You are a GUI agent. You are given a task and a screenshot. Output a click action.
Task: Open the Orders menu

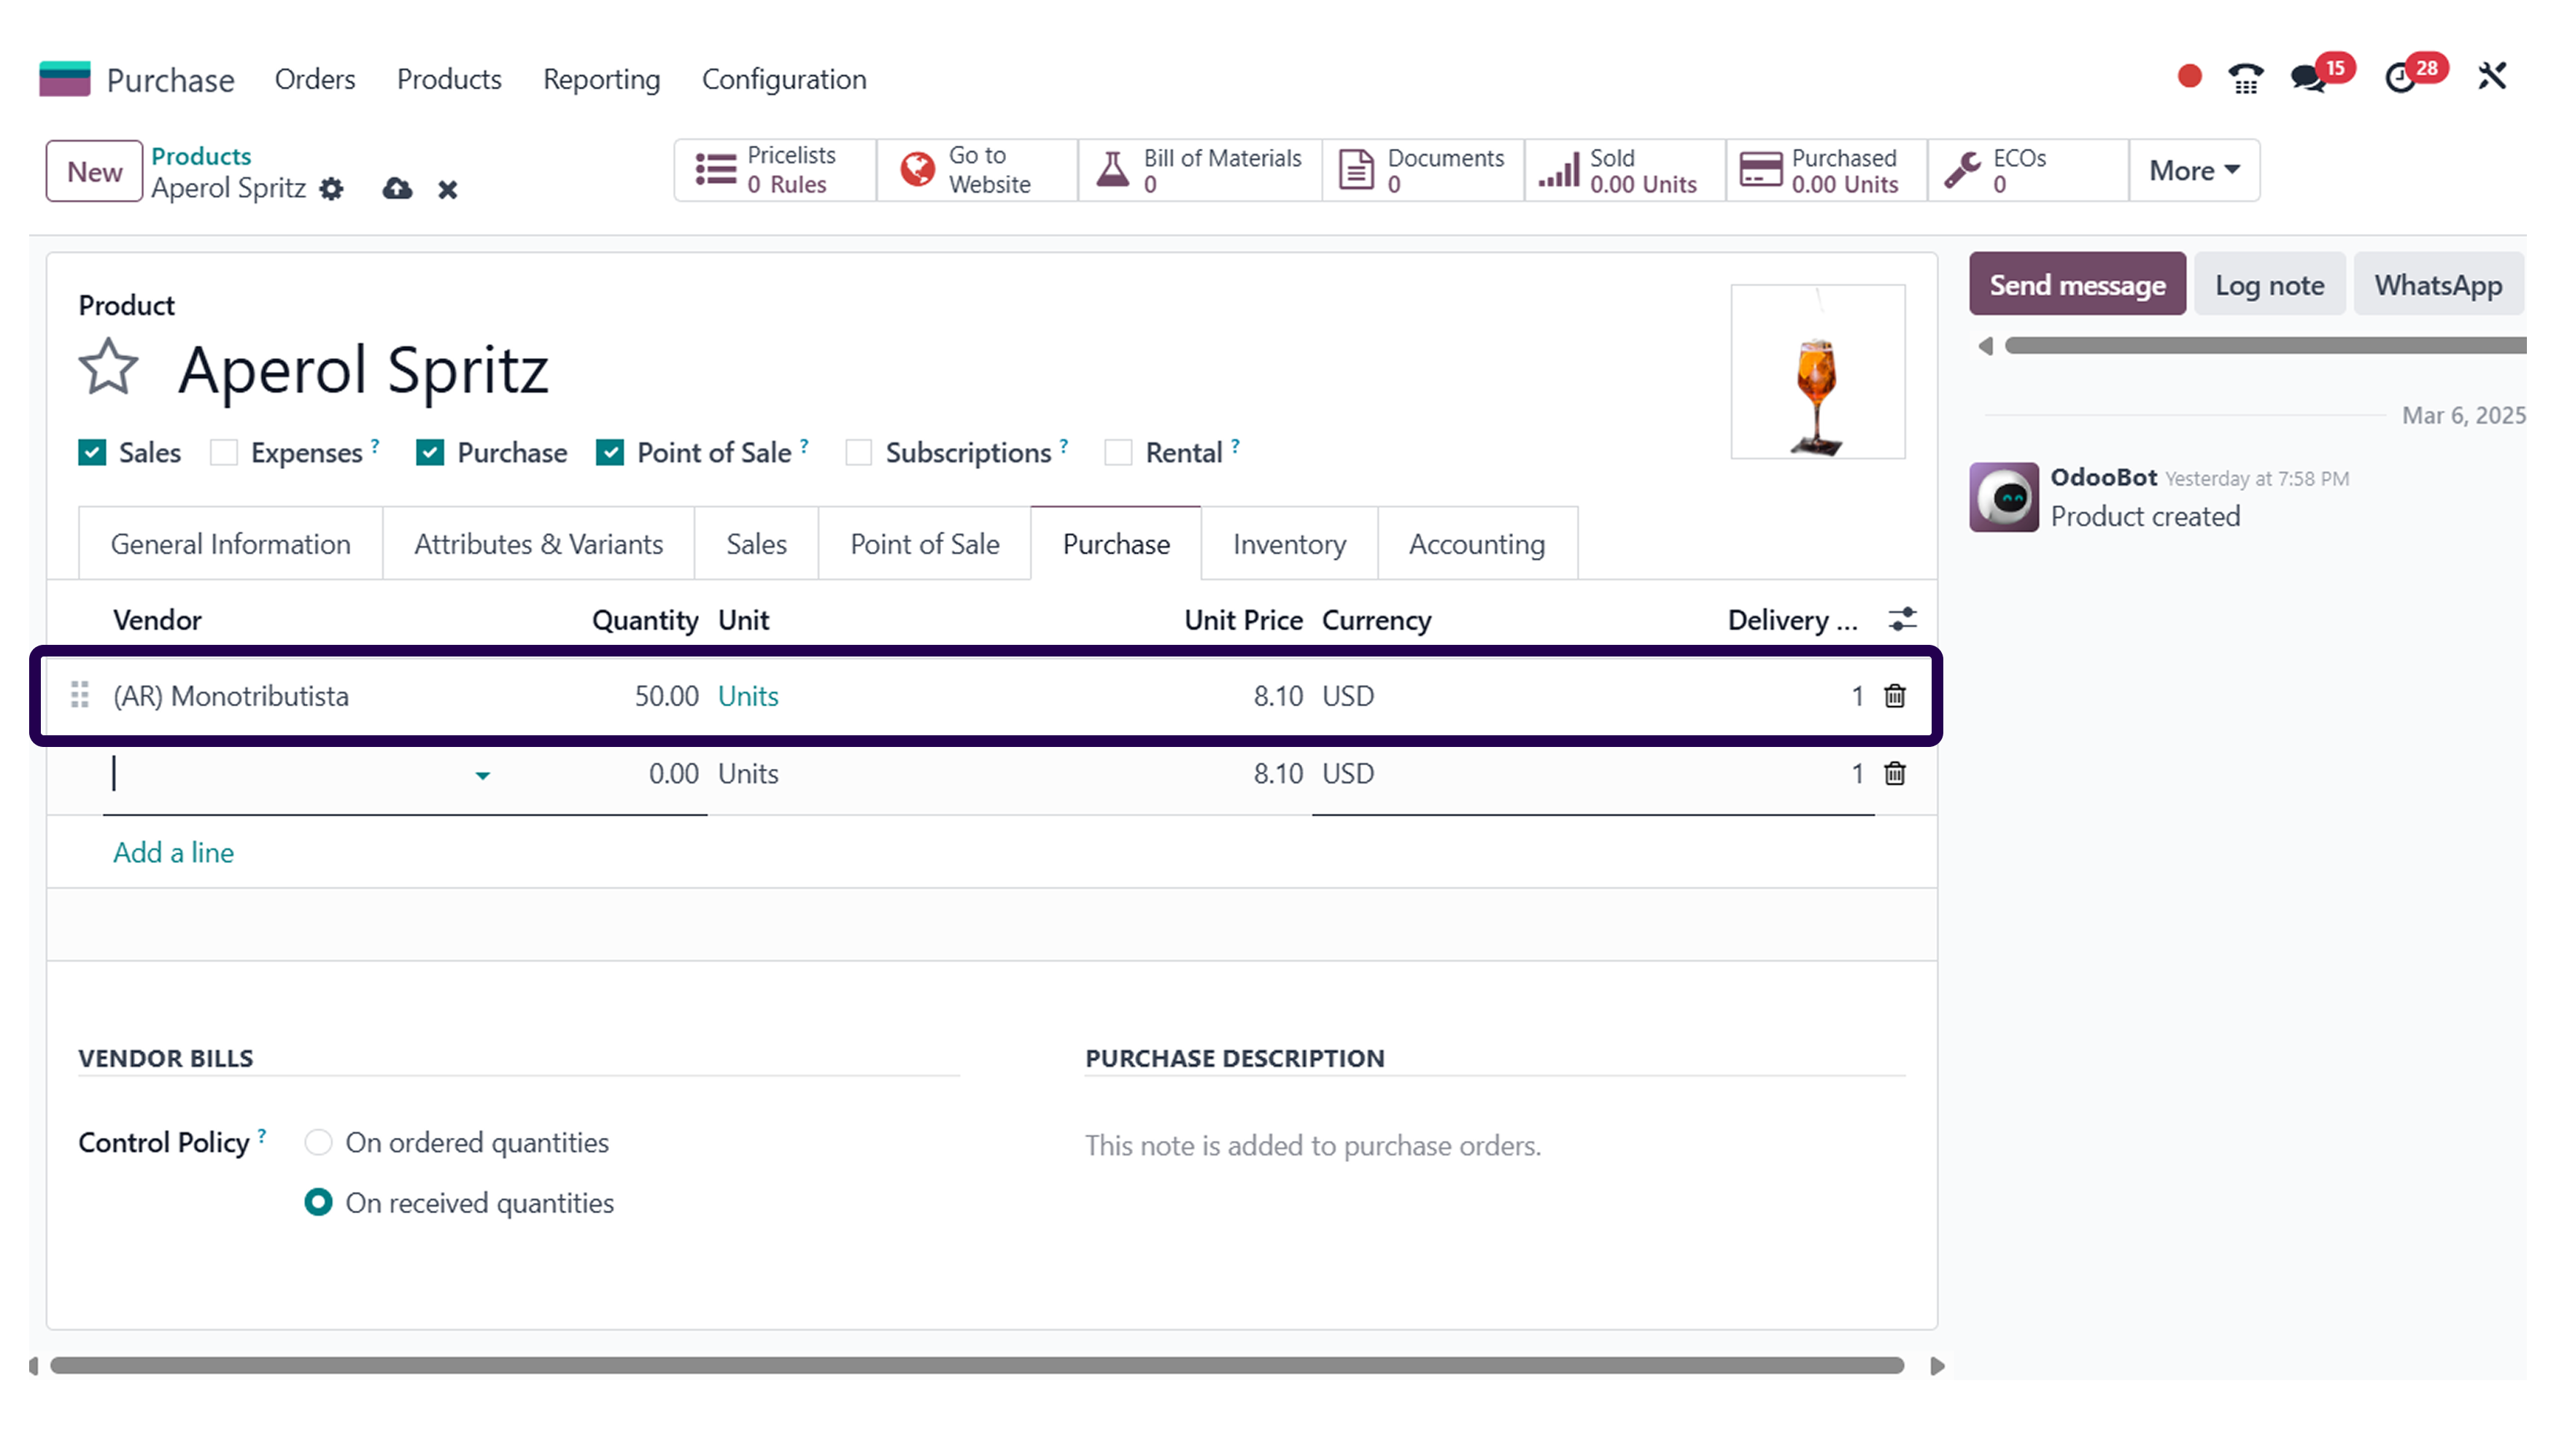pos(315,79)
